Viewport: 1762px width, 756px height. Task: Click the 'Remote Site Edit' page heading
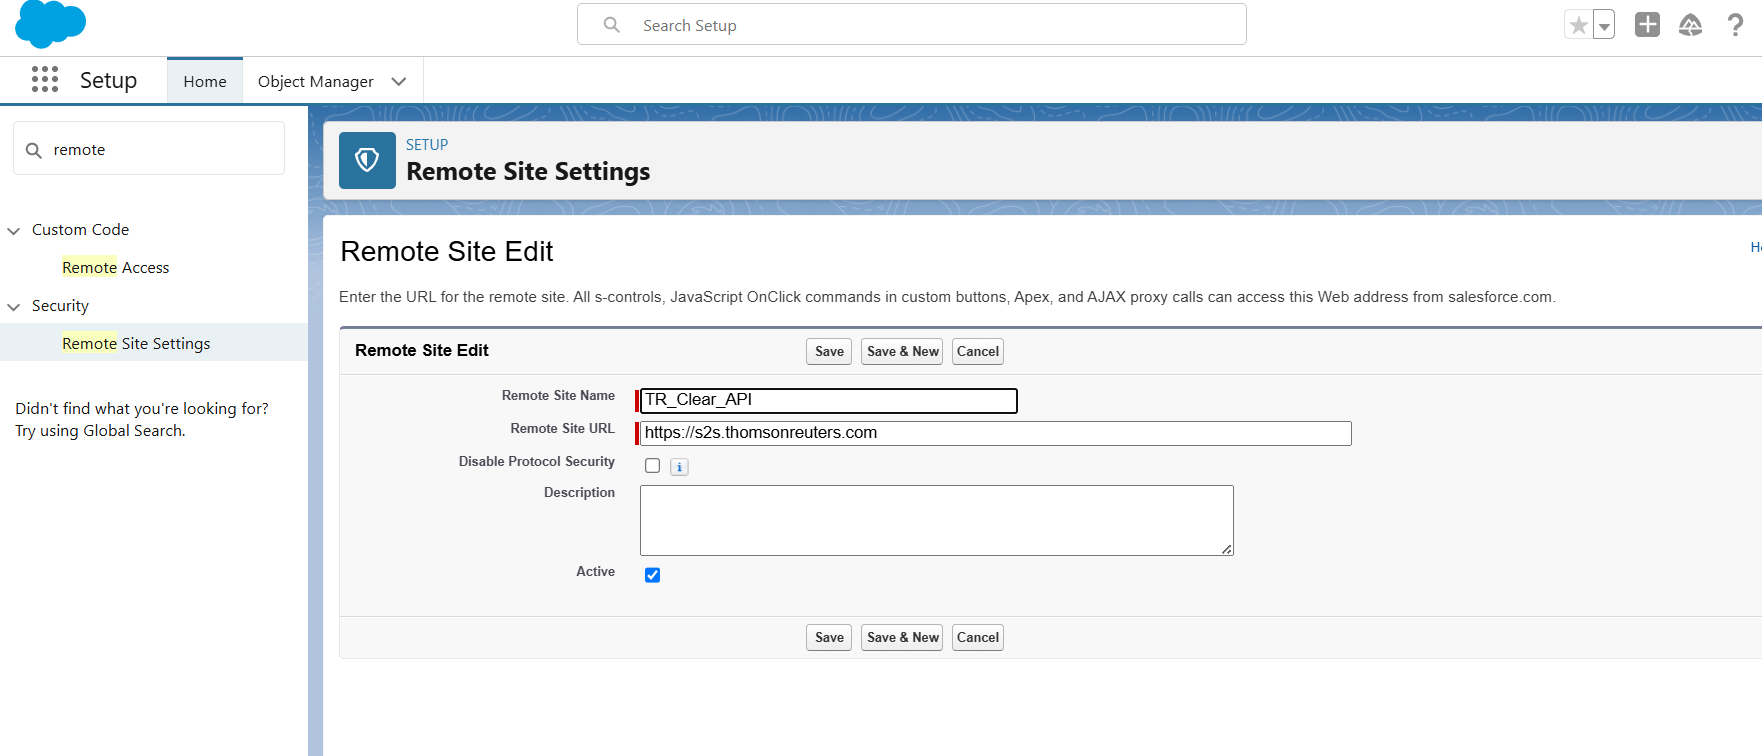tap(447, 252)
